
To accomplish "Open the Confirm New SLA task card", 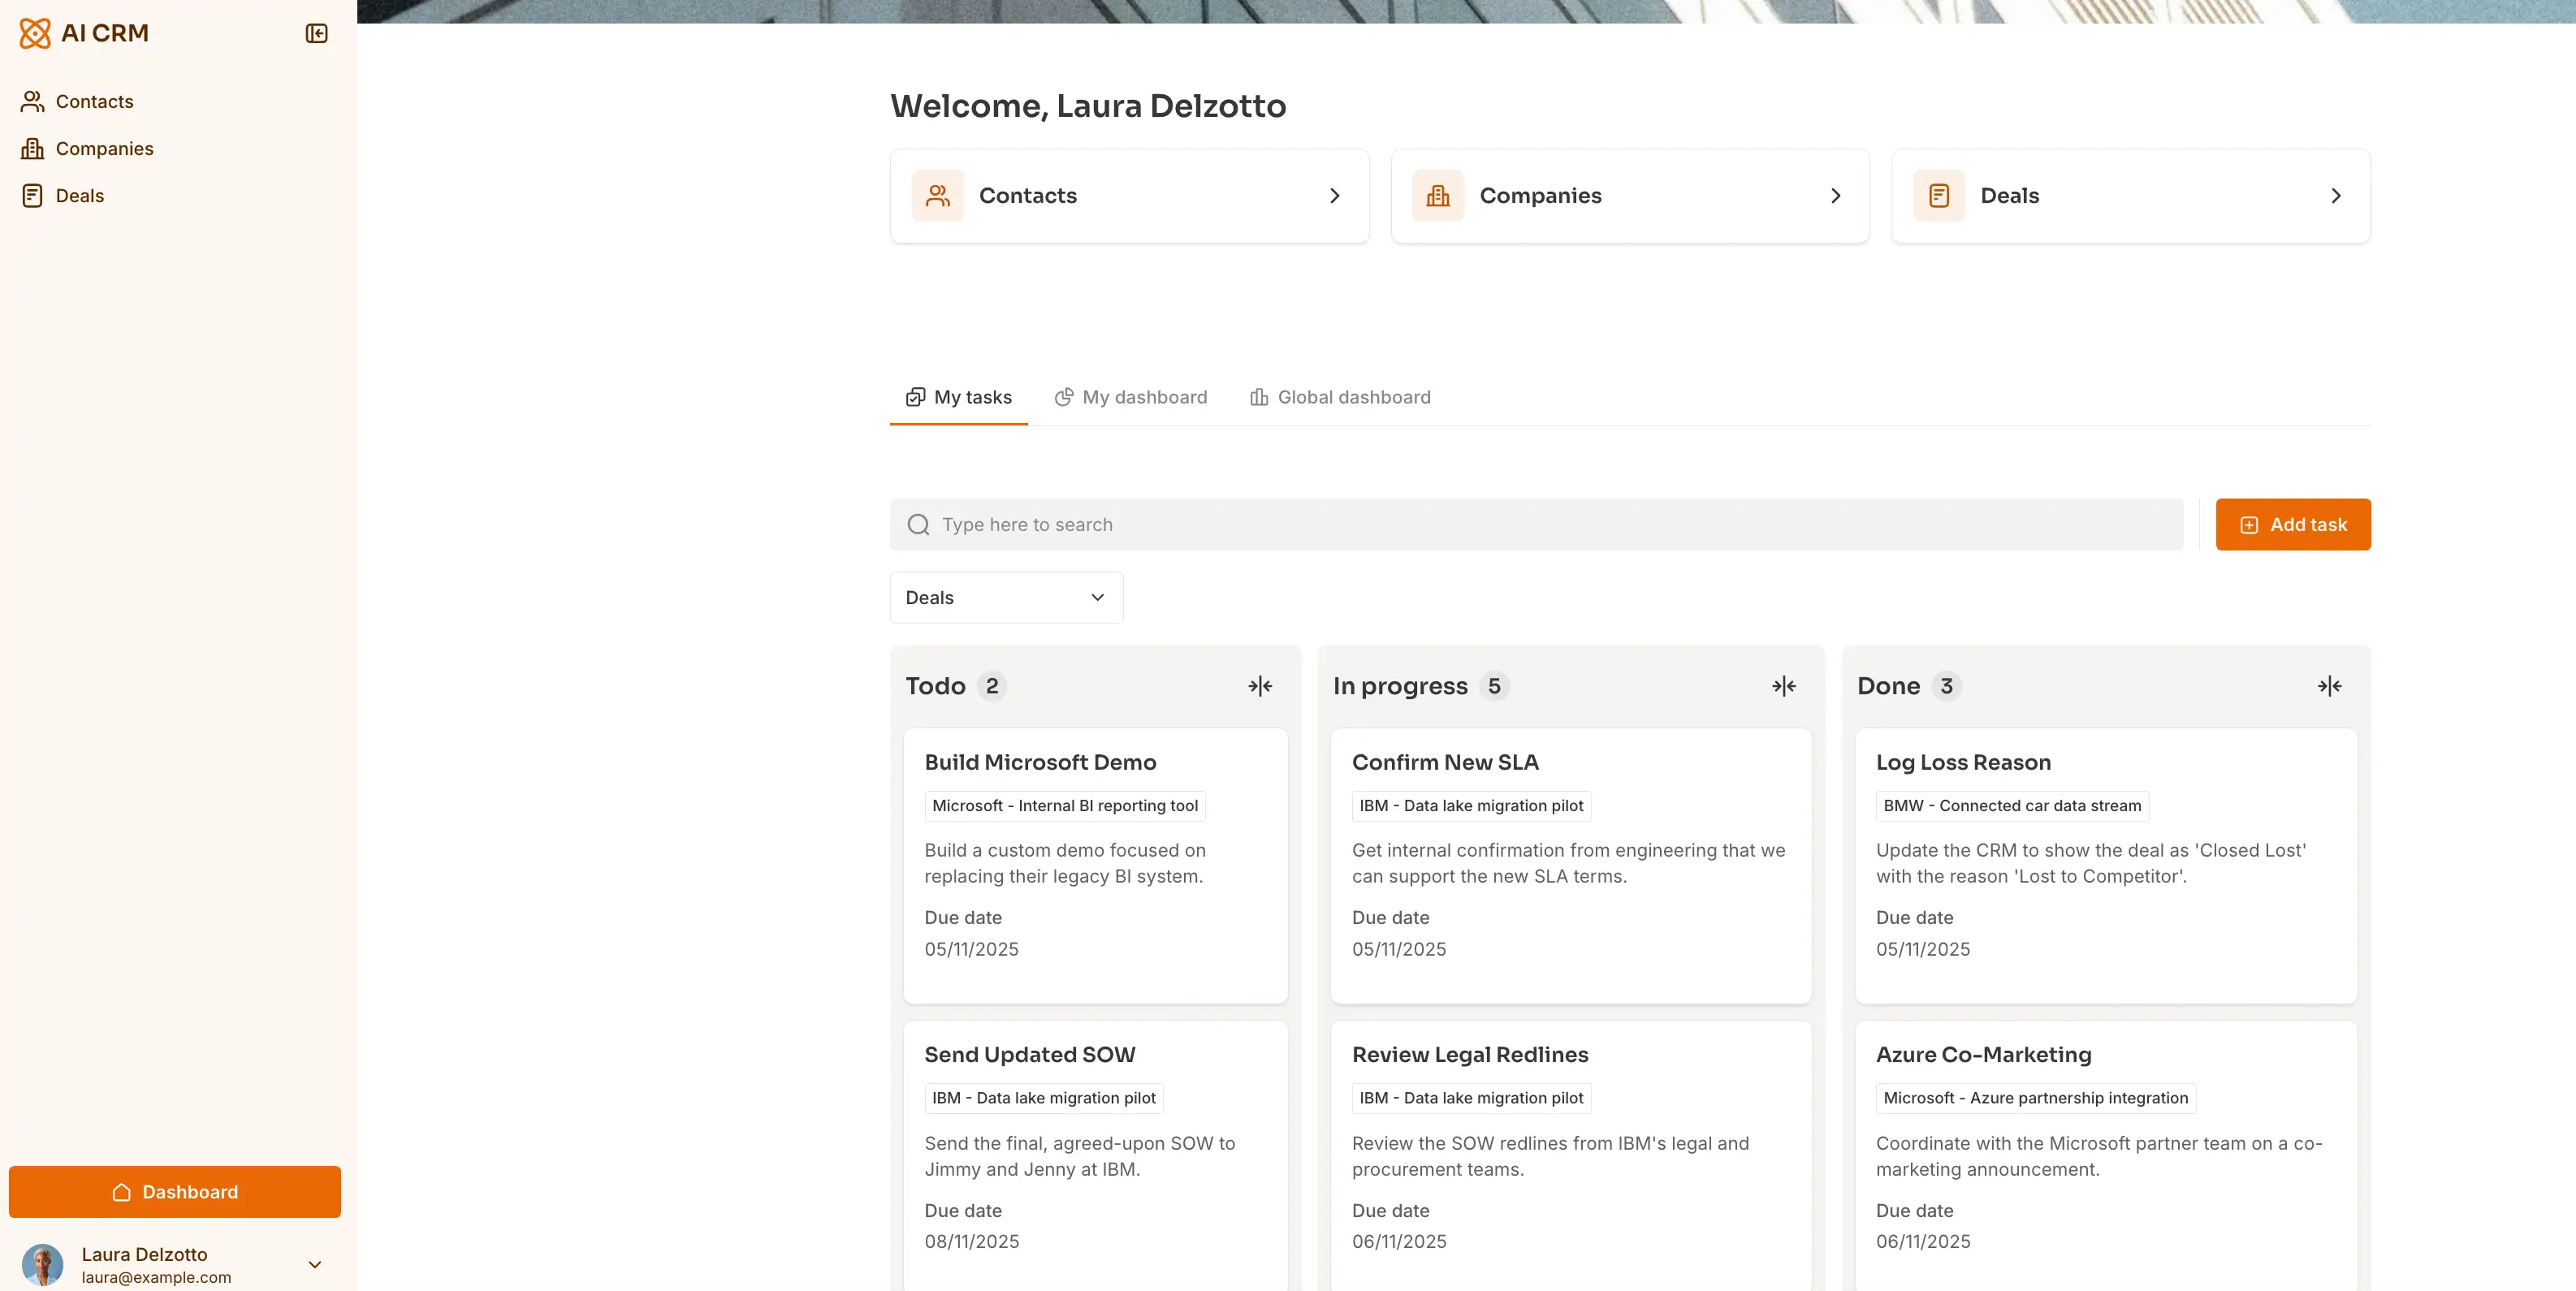I will pyautogui.click(x=1571, y=866).
